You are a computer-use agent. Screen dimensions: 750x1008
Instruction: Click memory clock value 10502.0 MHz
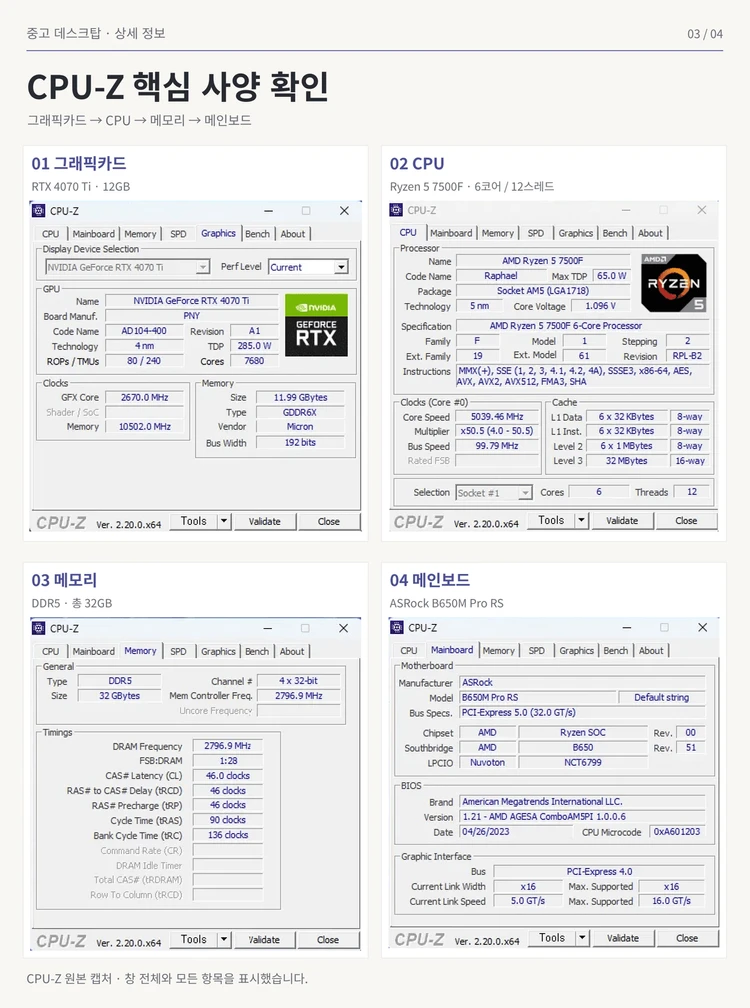pyautogui.click(x=145, y=426)
